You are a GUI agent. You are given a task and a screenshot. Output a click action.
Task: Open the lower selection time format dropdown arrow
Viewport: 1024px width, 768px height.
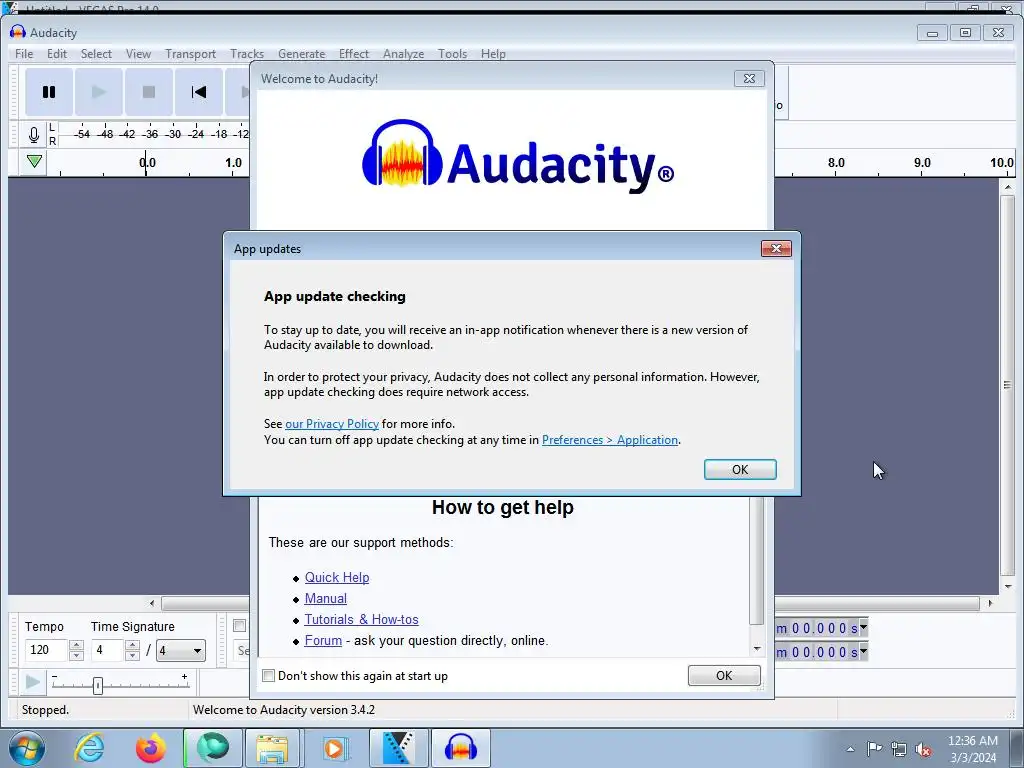click(863, 651)
